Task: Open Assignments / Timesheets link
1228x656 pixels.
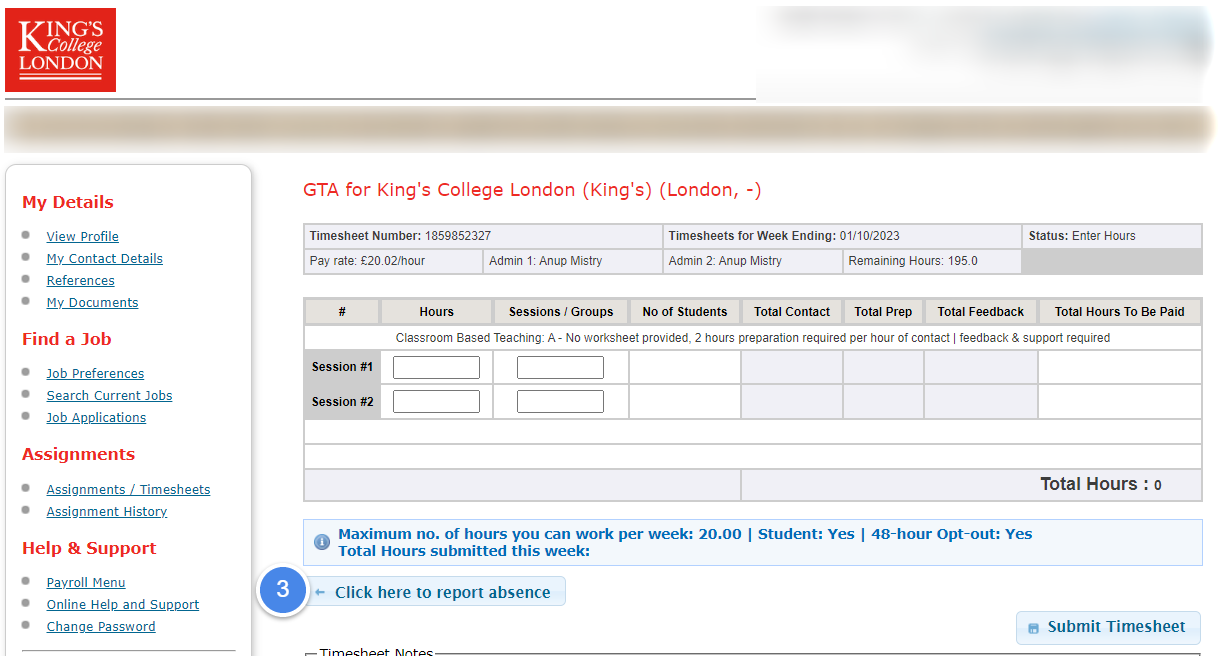Action: pos(128,489)
